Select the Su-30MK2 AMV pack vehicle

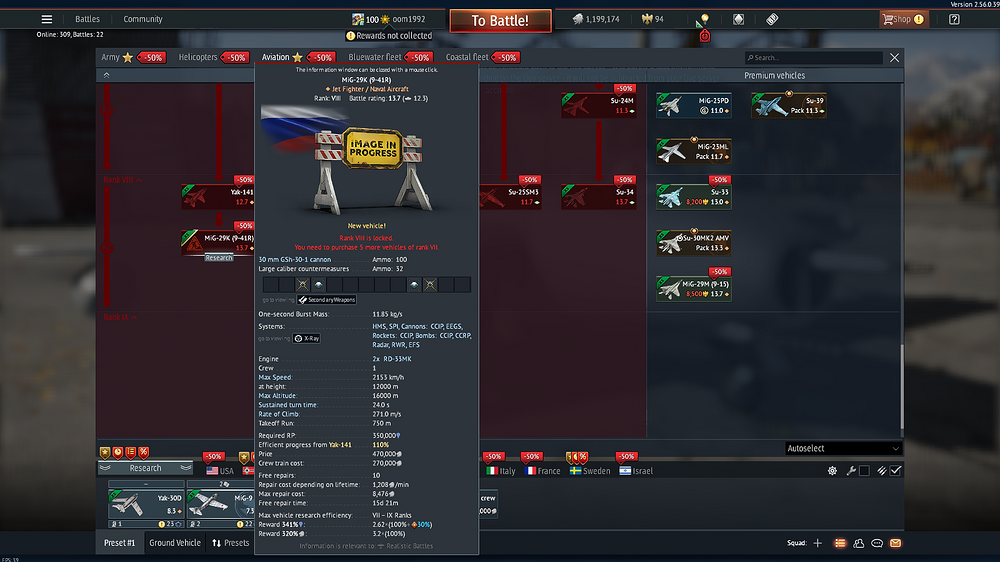click(694, 242)
